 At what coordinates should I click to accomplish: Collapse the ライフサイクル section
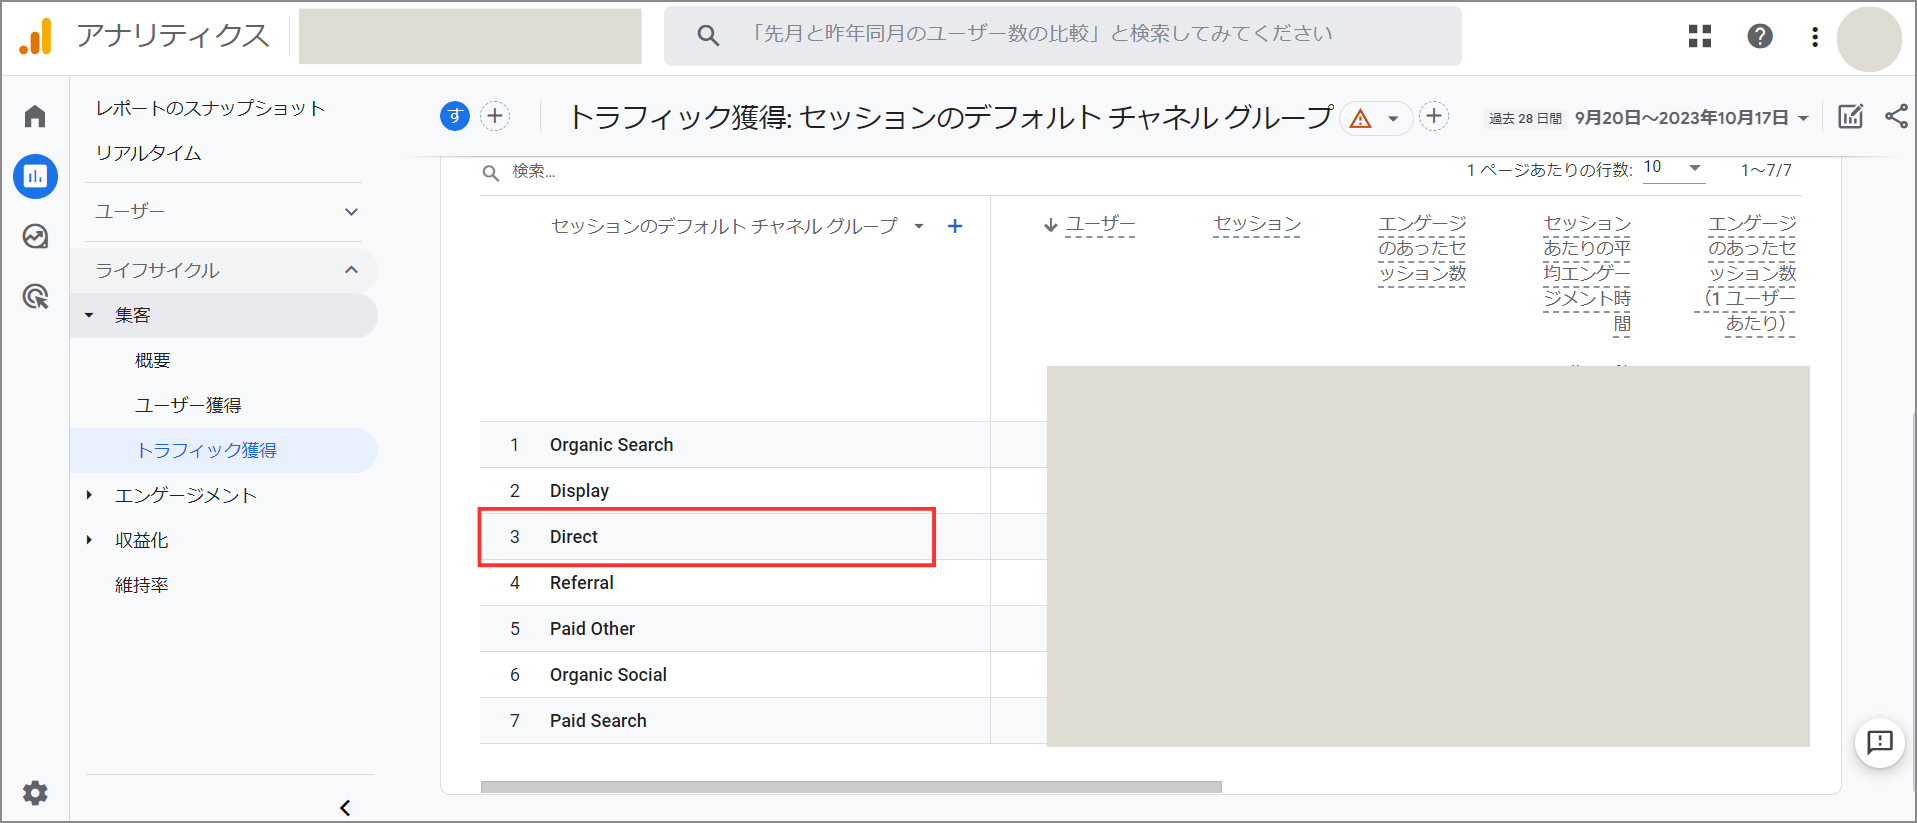[226, 270]
